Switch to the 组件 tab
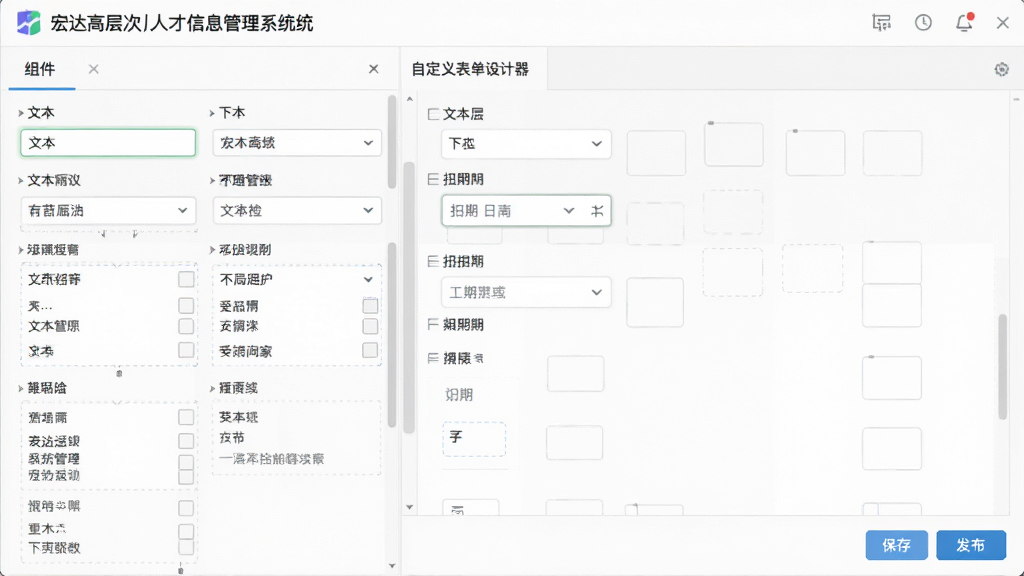Screen dimensions: 1024x576 click(40, 69)
